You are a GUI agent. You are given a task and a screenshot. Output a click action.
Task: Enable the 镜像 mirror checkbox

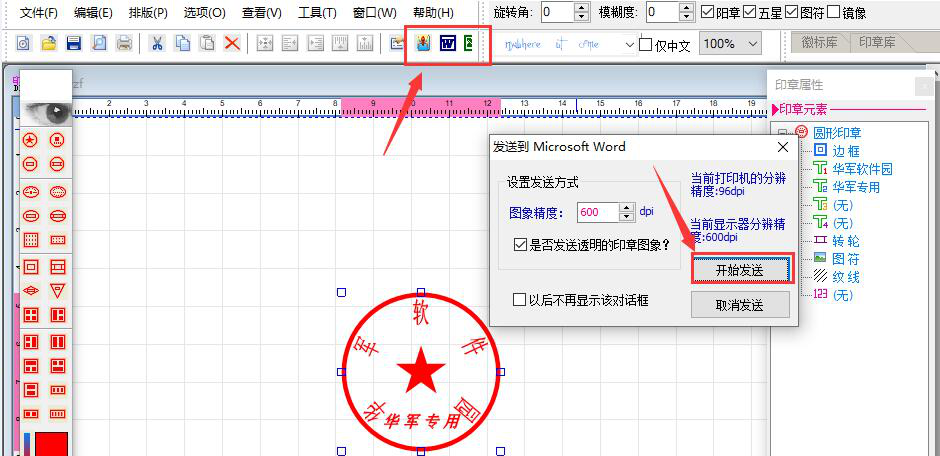(834, 12)
